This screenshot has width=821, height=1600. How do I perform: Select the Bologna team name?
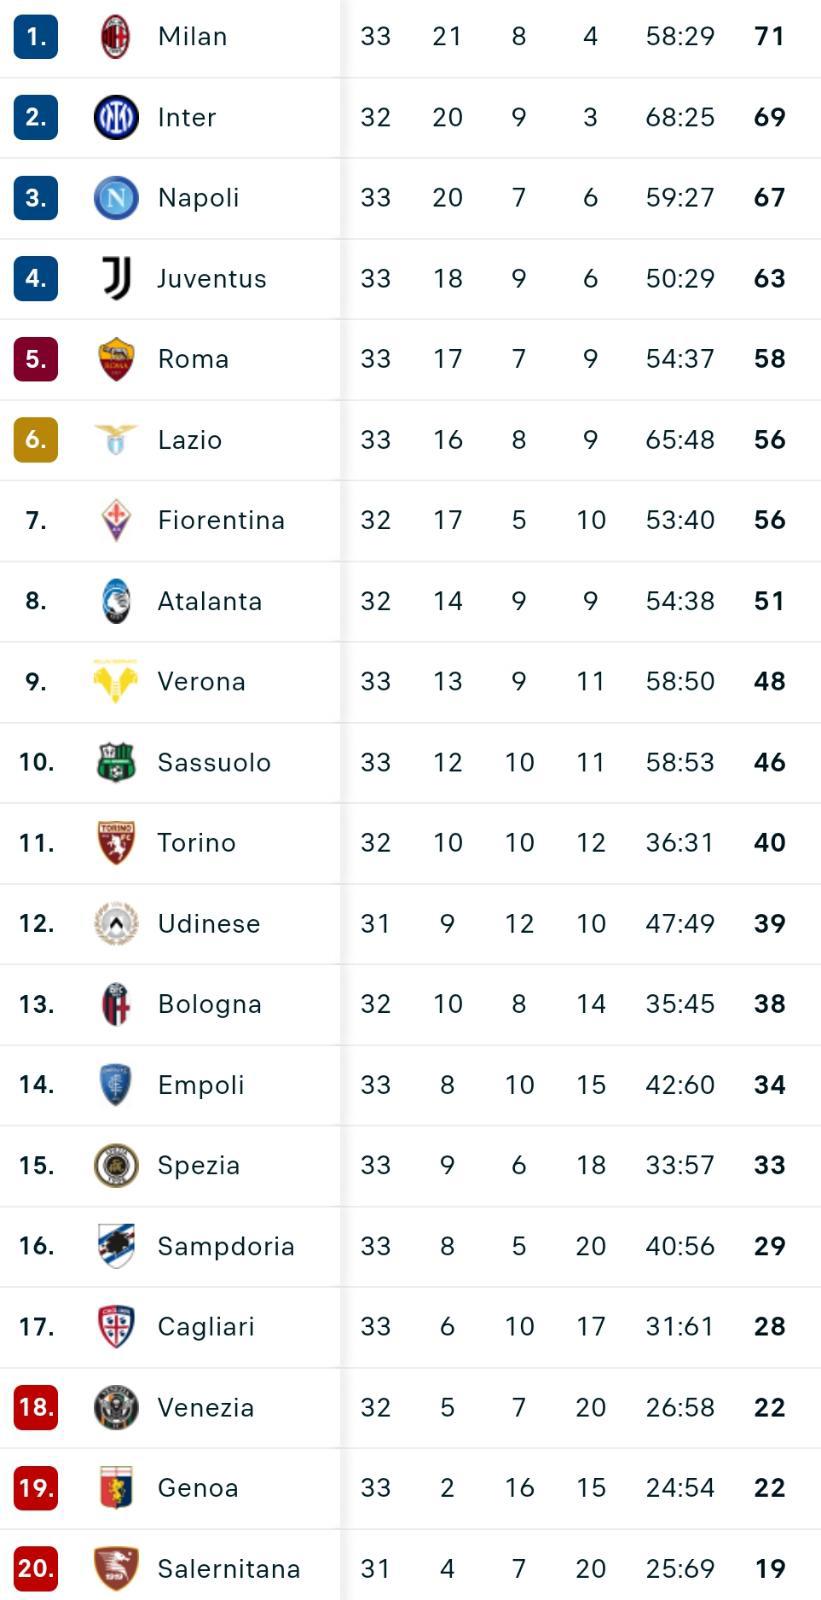click(210, 1004)
